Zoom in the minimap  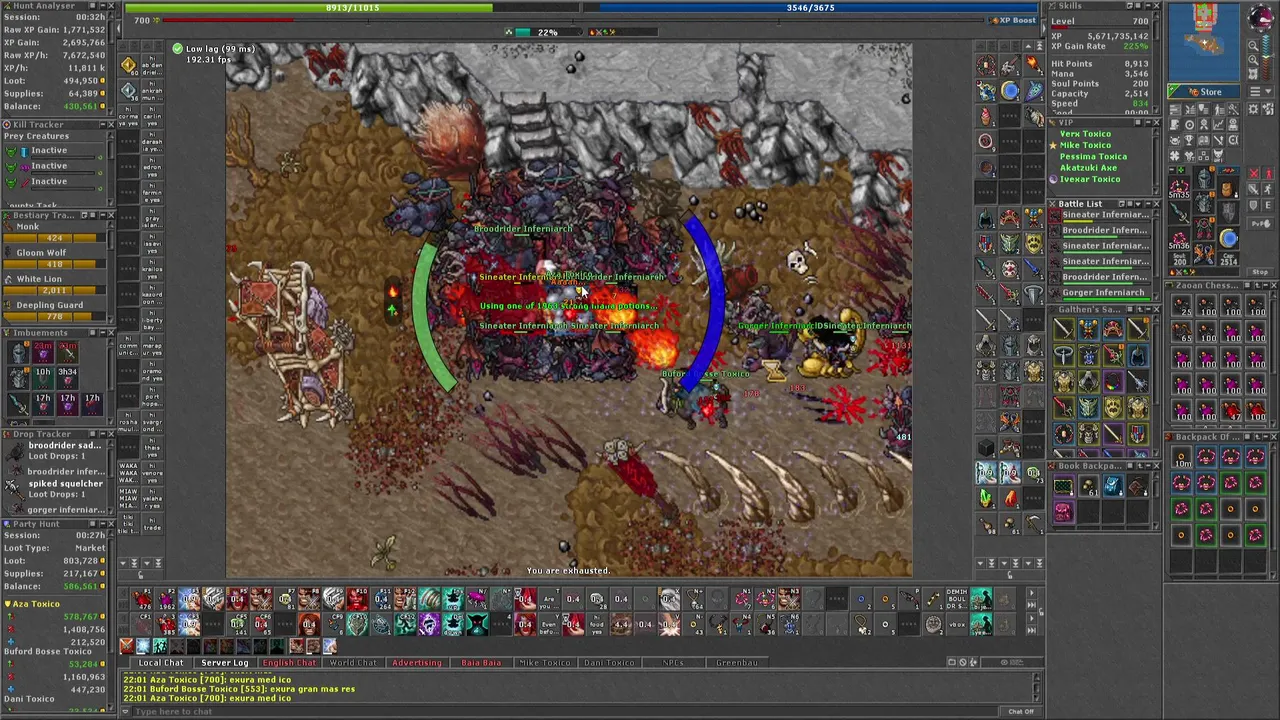click(x=1253, y=59)
